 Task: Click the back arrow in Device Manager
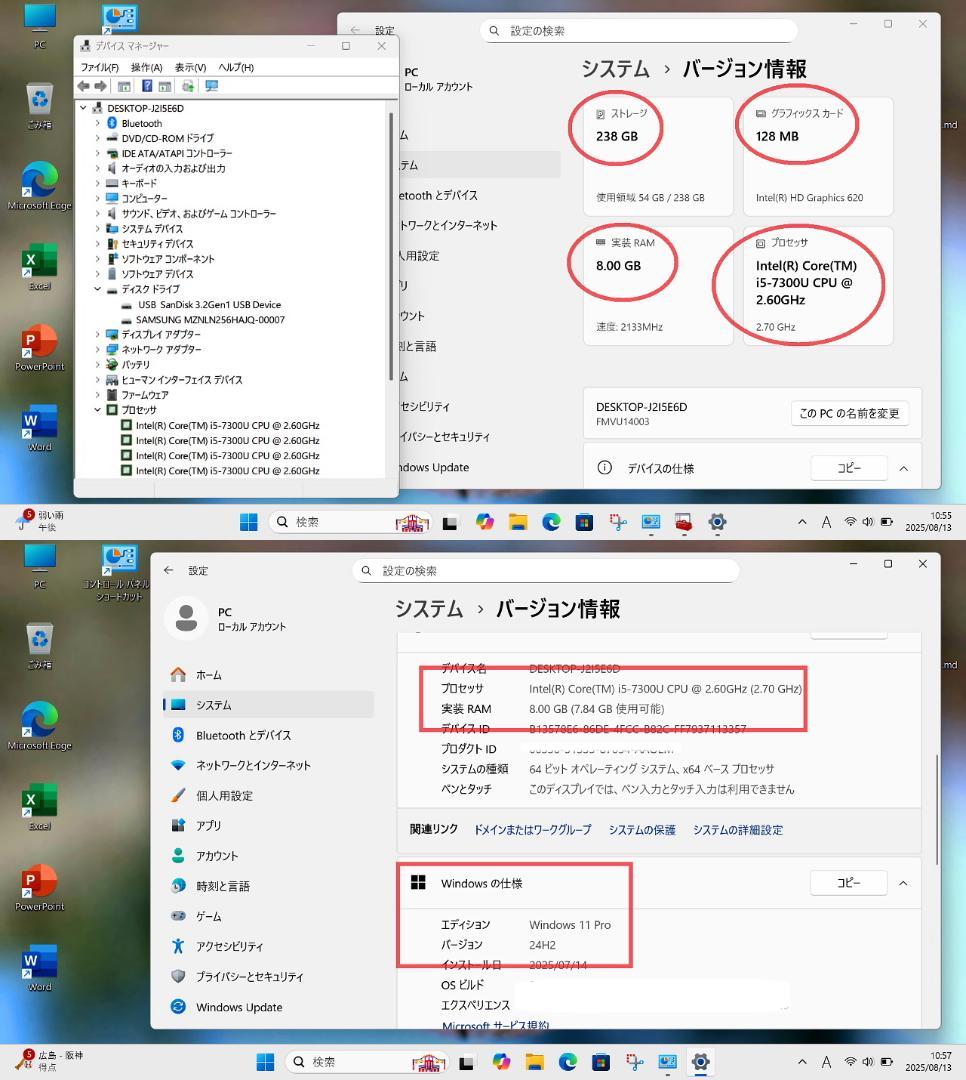point(83,86)
